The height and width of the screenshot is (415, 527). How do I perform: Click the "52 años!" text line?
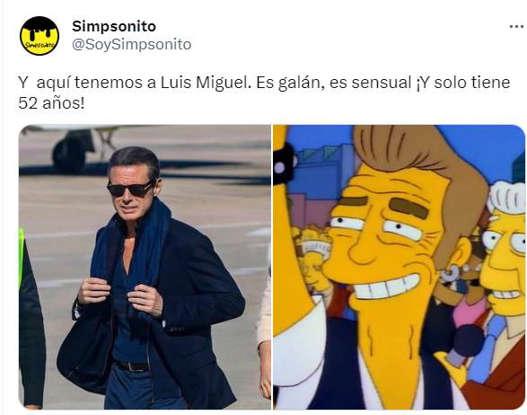click(51, 103)
